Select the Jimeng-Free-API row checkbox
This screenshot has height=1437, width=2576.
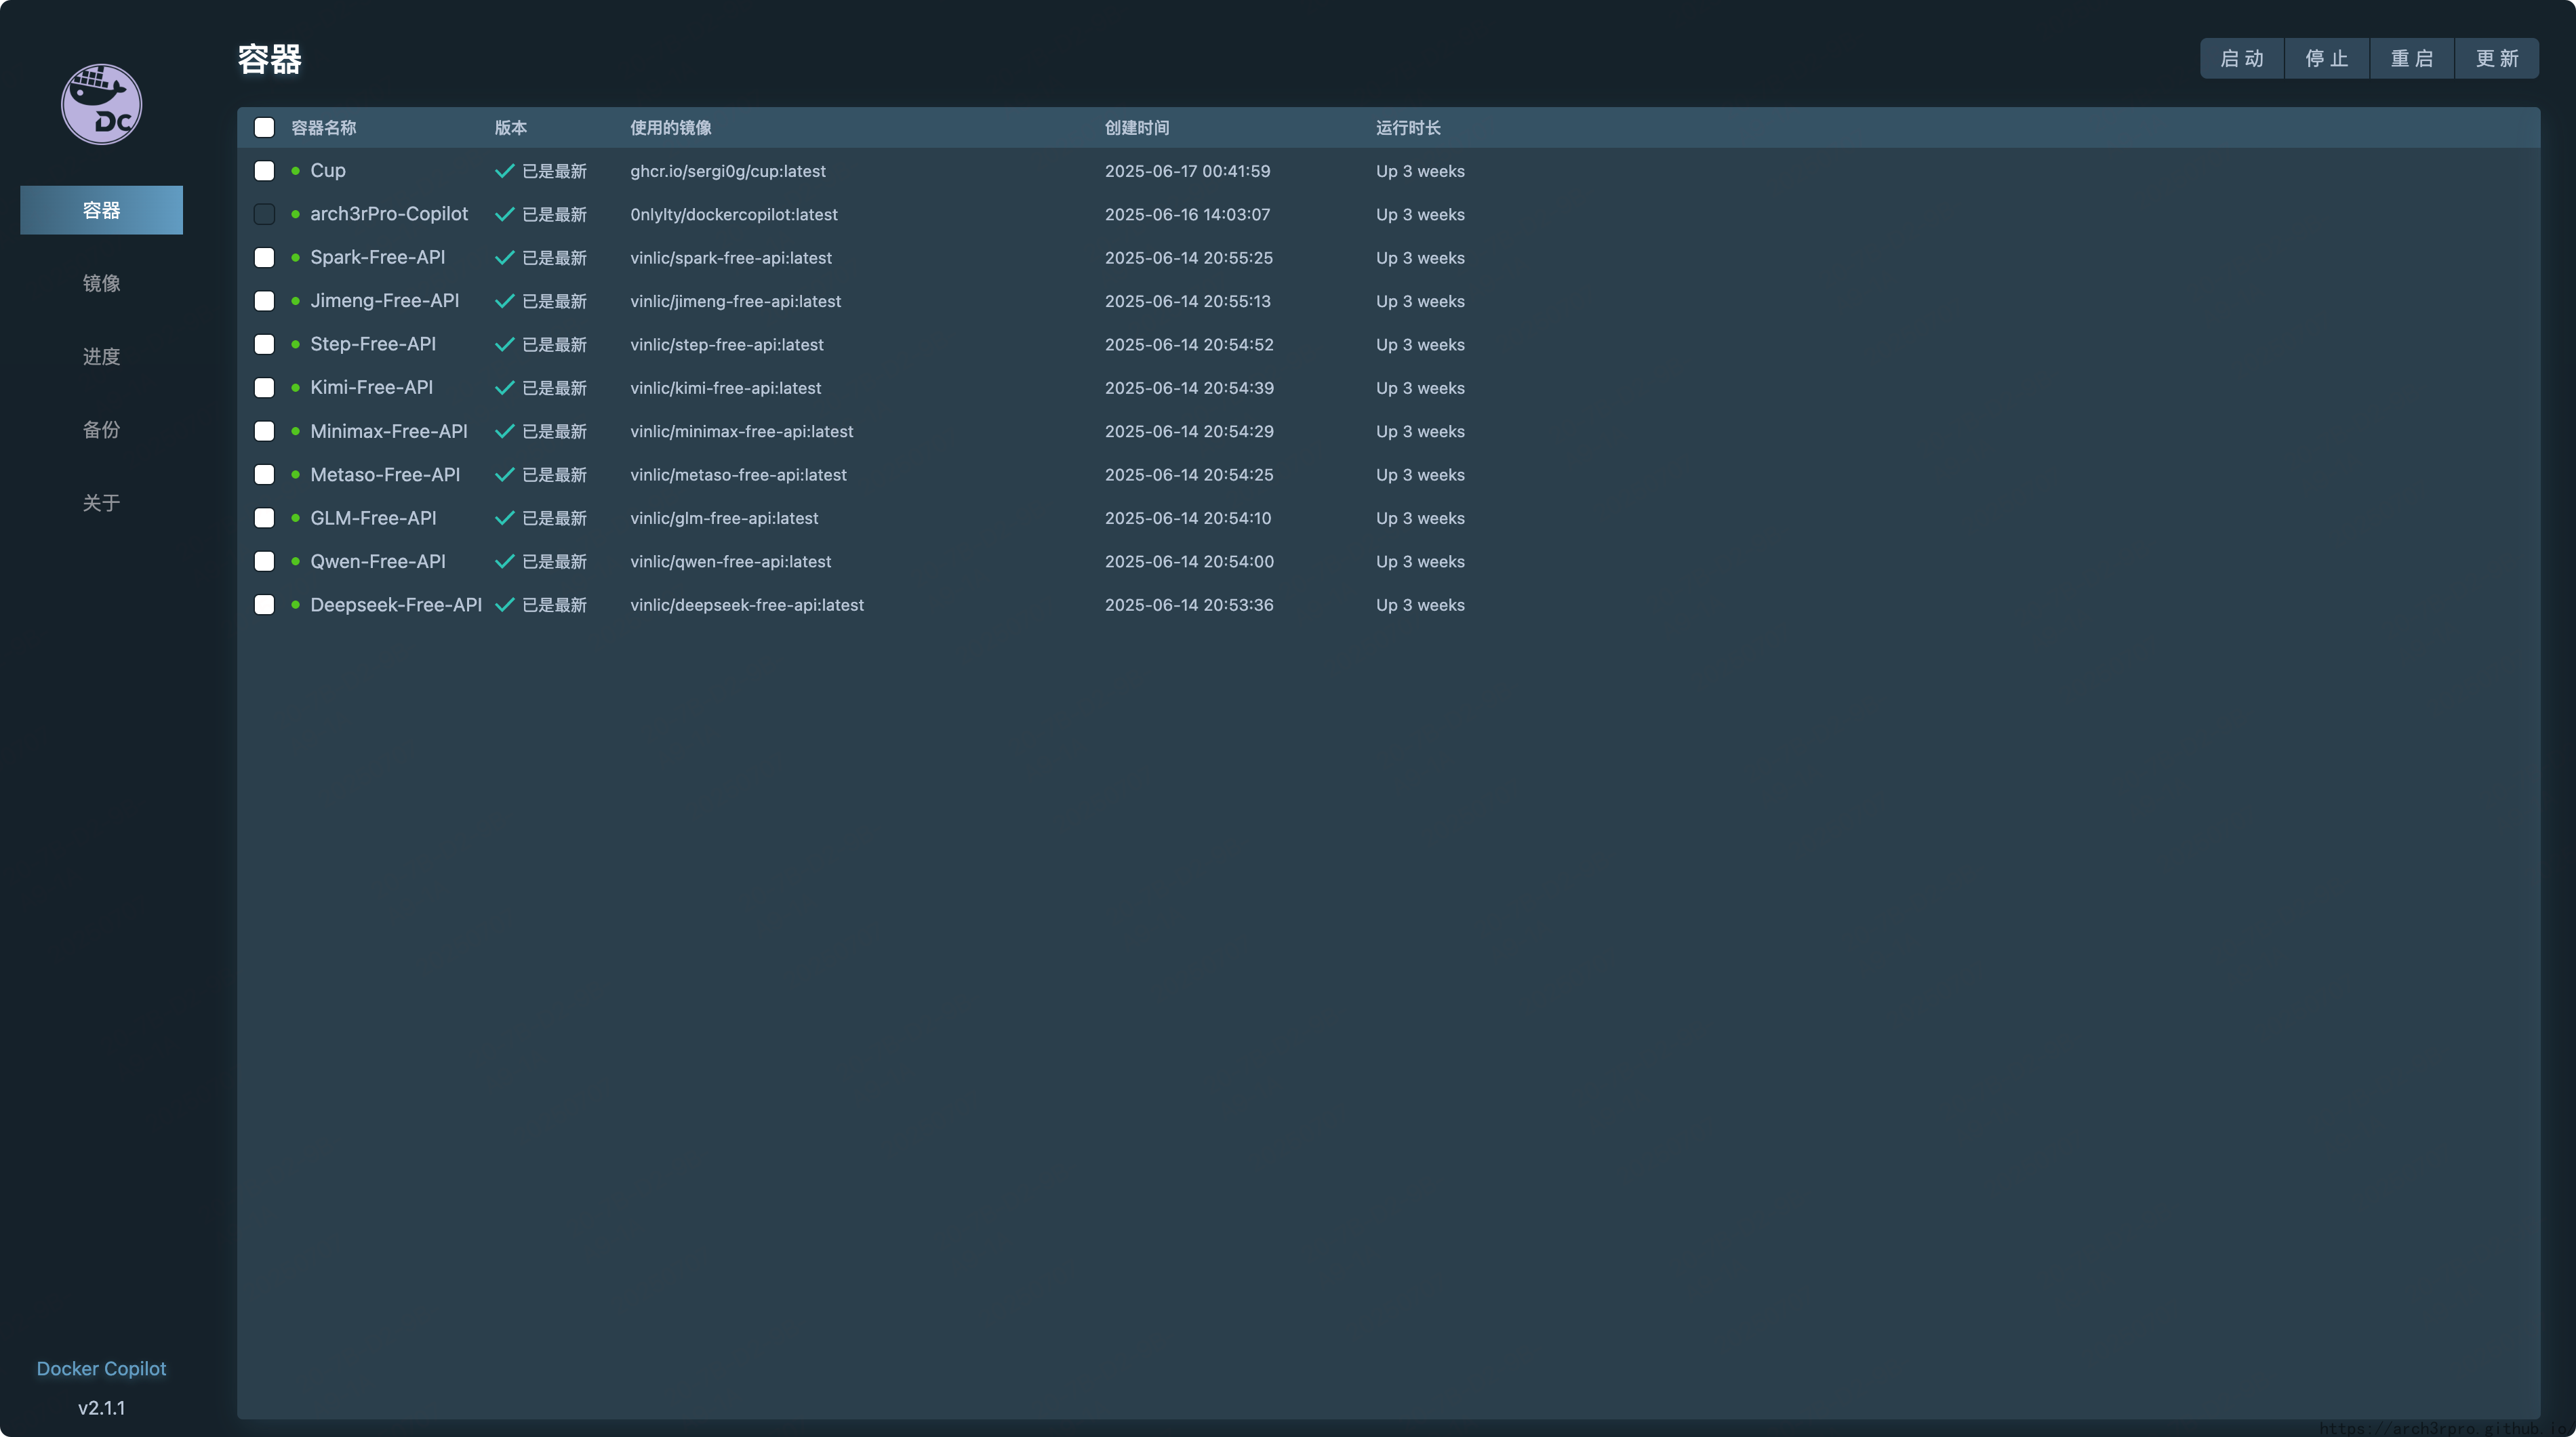[x=264, y=301]
